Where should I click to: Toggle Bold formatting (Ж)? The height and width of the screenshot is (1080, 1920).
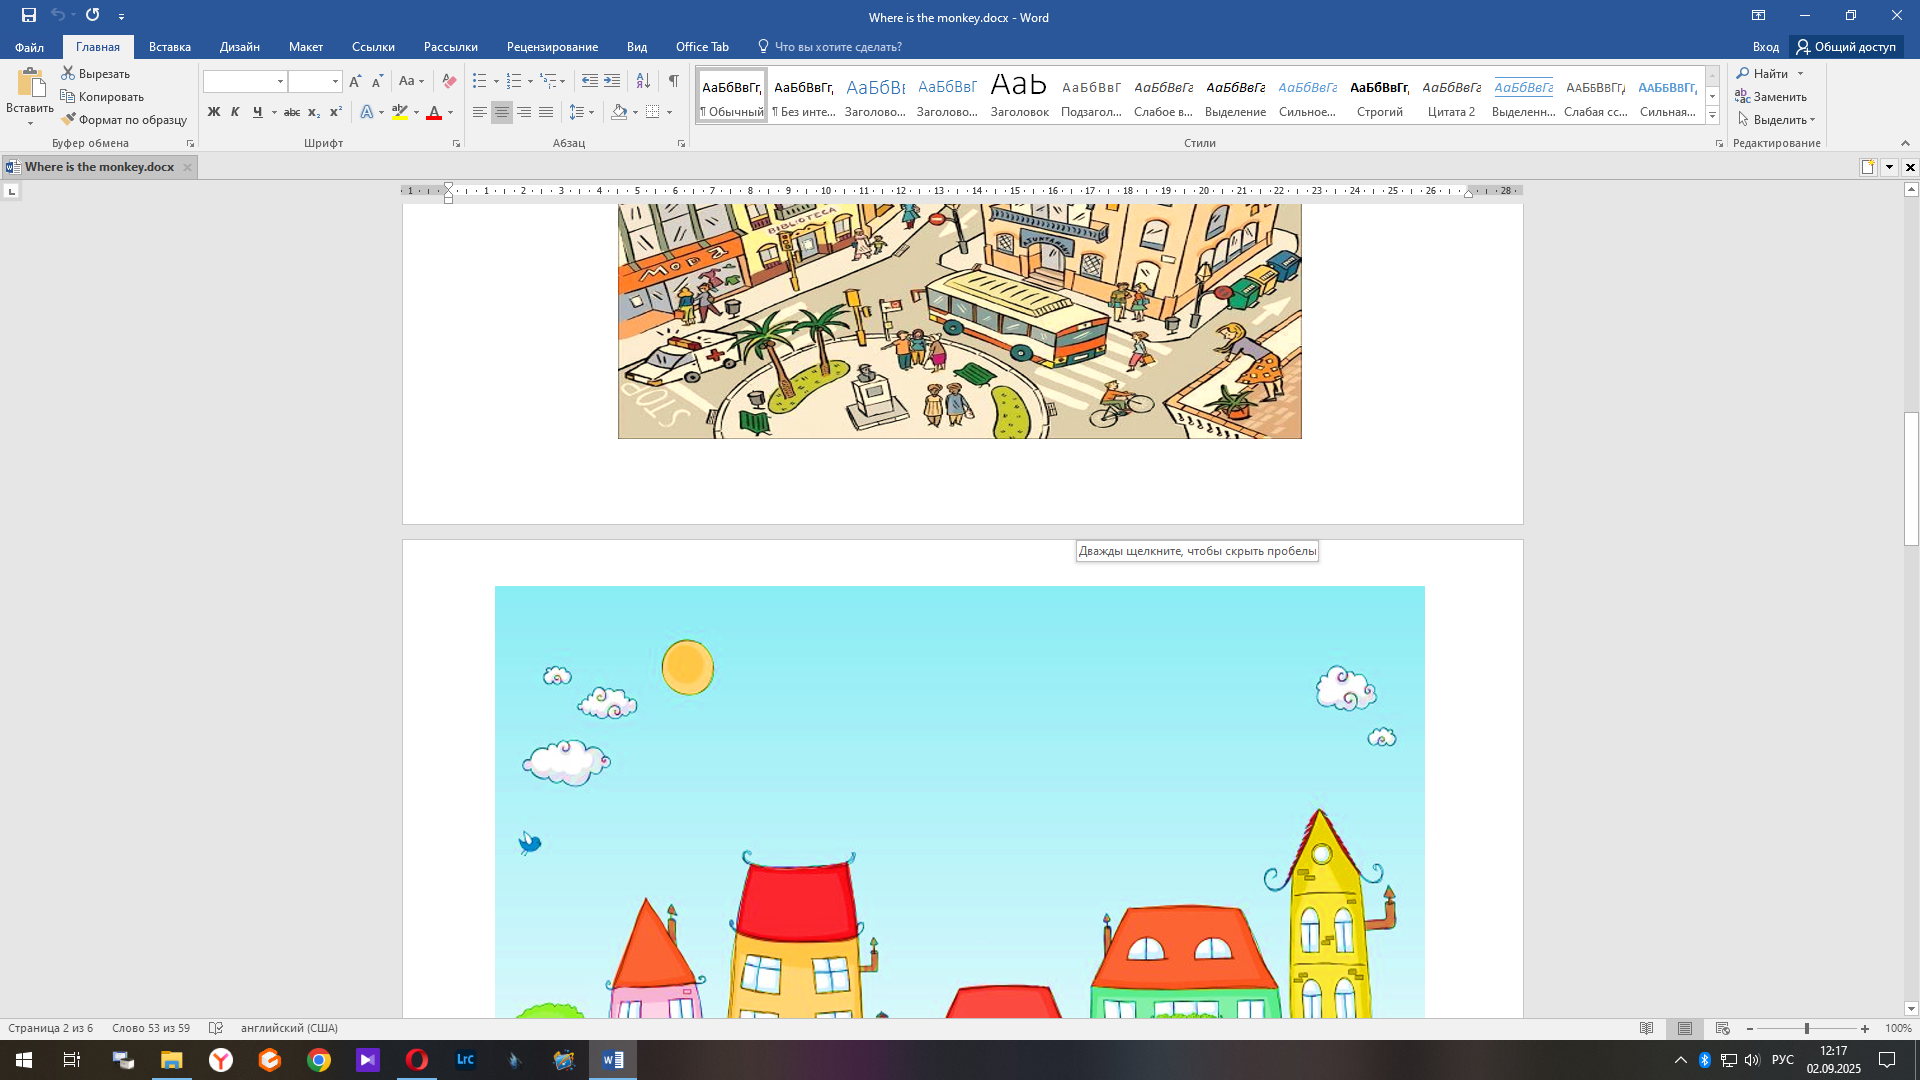click(x=213, y=112)
